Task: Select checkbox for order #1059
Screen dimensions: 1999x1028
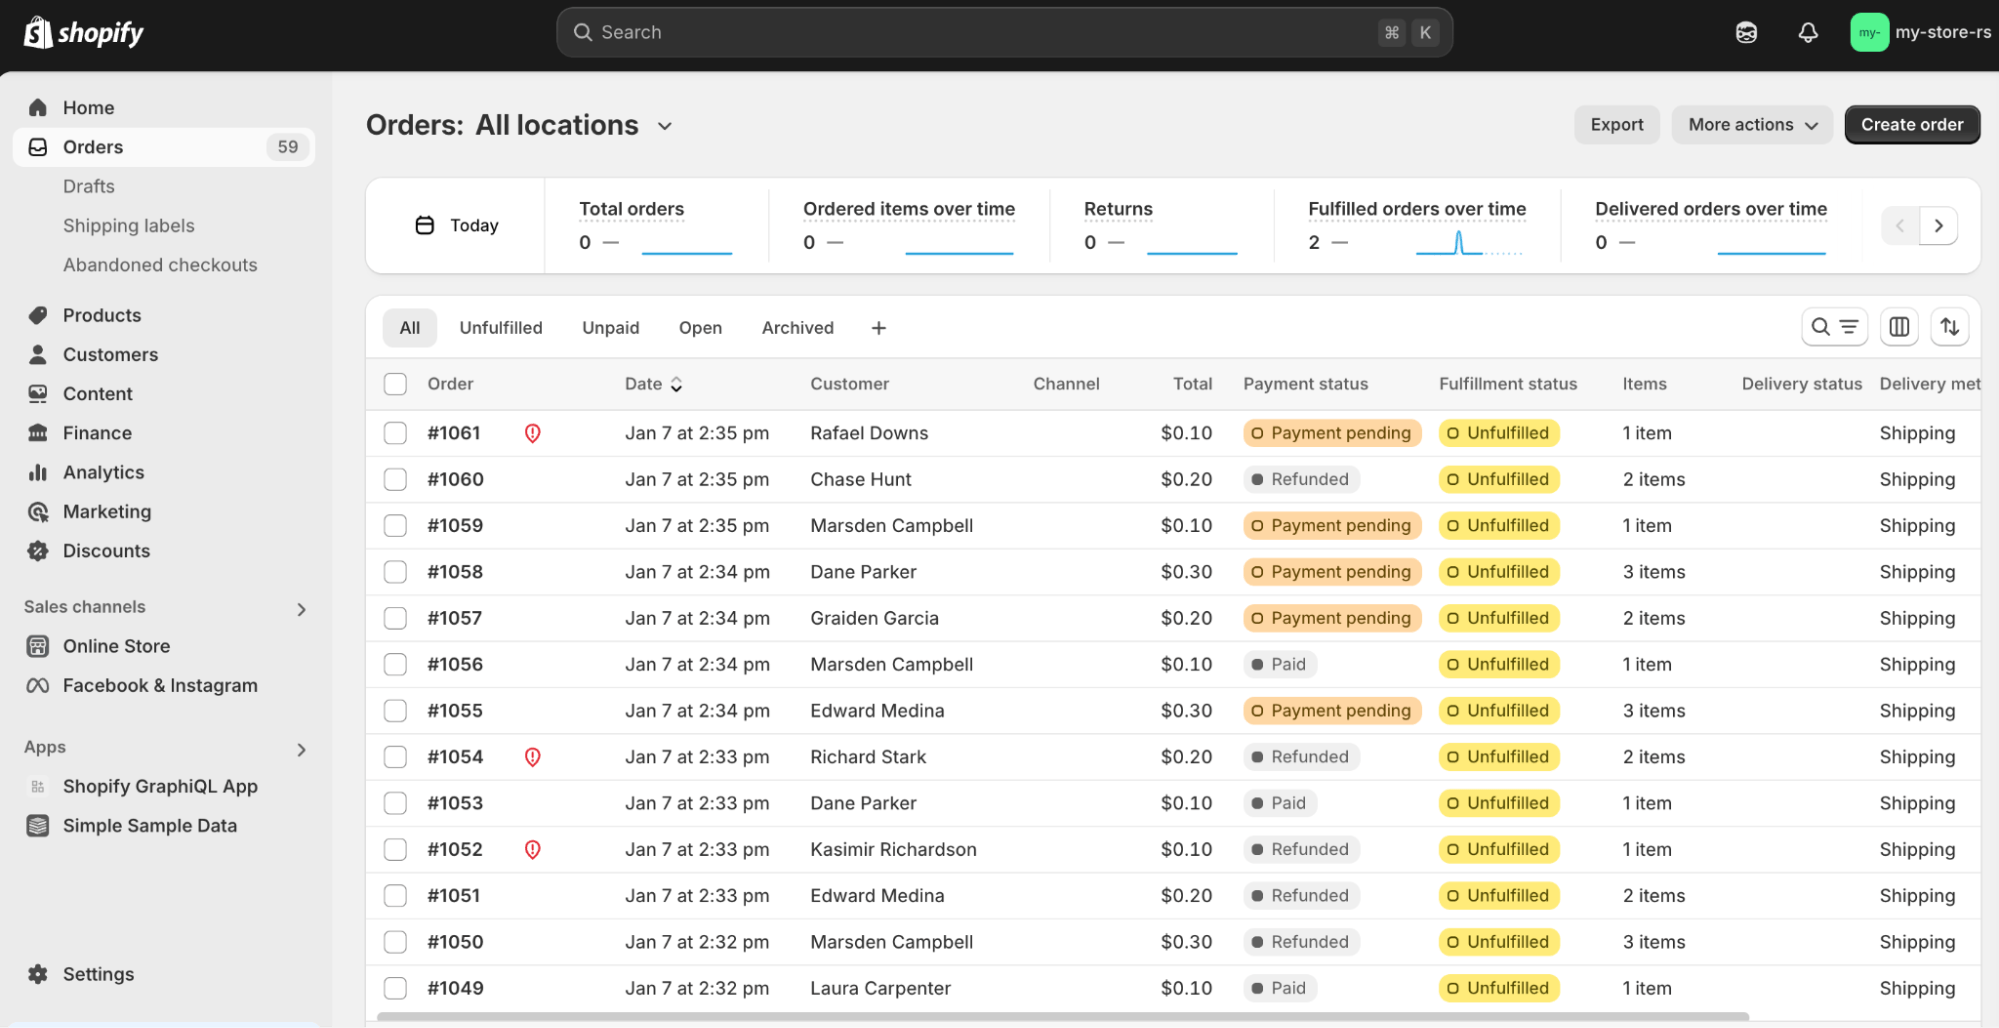Action: point(396,526)
